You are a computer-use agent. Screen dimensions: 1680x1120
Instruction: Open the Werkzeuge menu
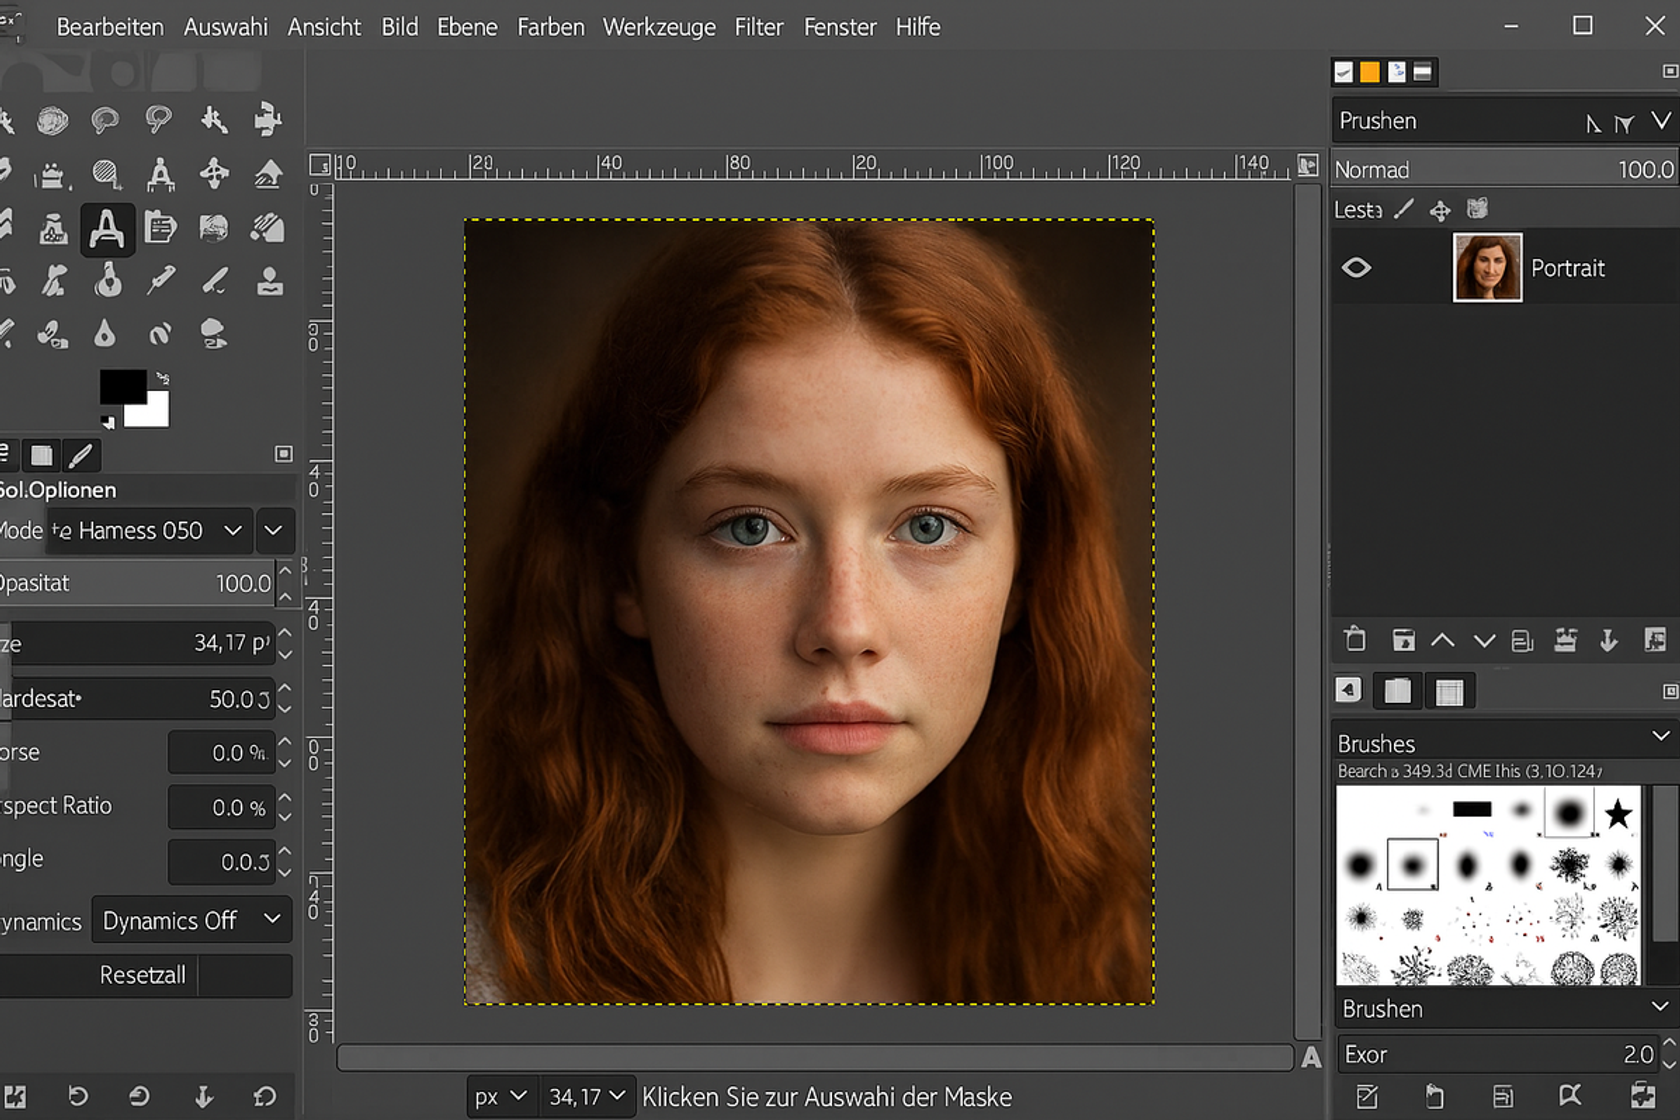coord(659,27)
